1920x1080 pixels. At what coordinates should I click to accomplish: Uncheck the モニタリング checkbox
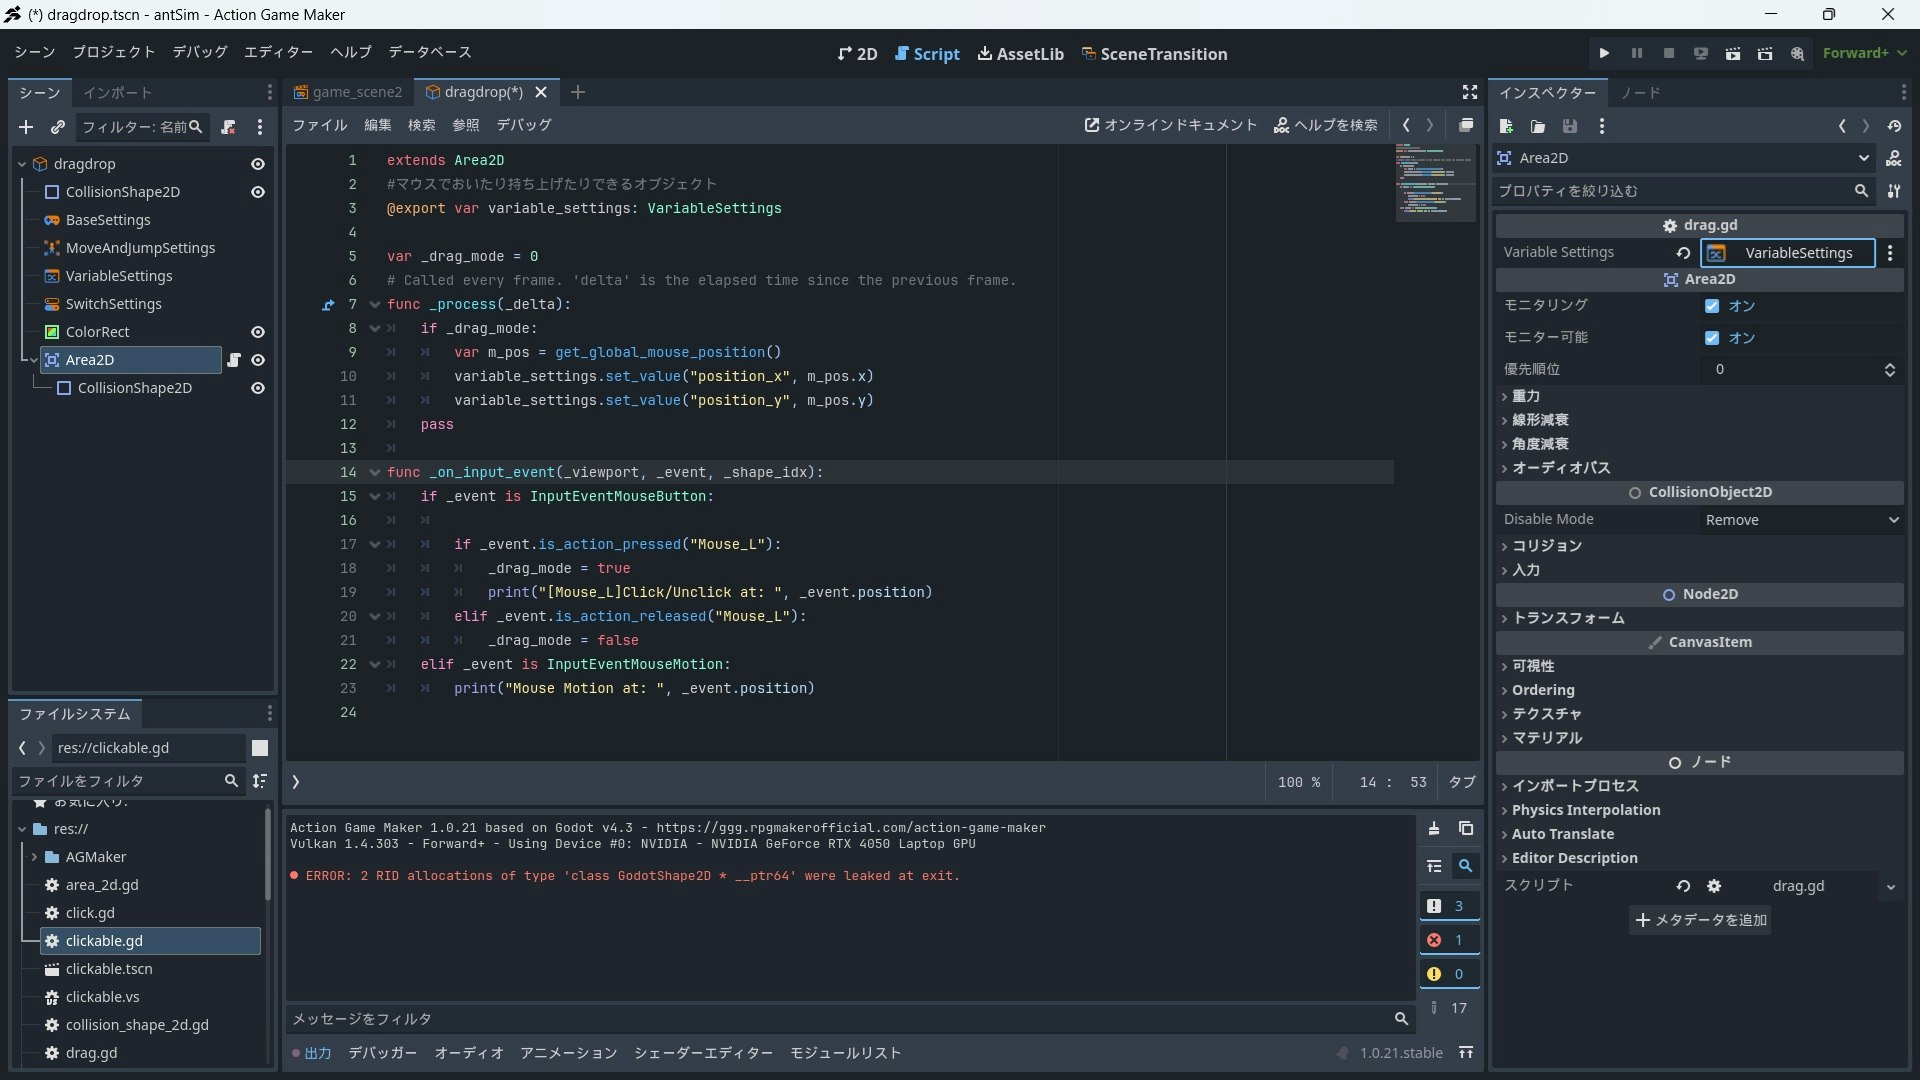[x=1712, y=306]
